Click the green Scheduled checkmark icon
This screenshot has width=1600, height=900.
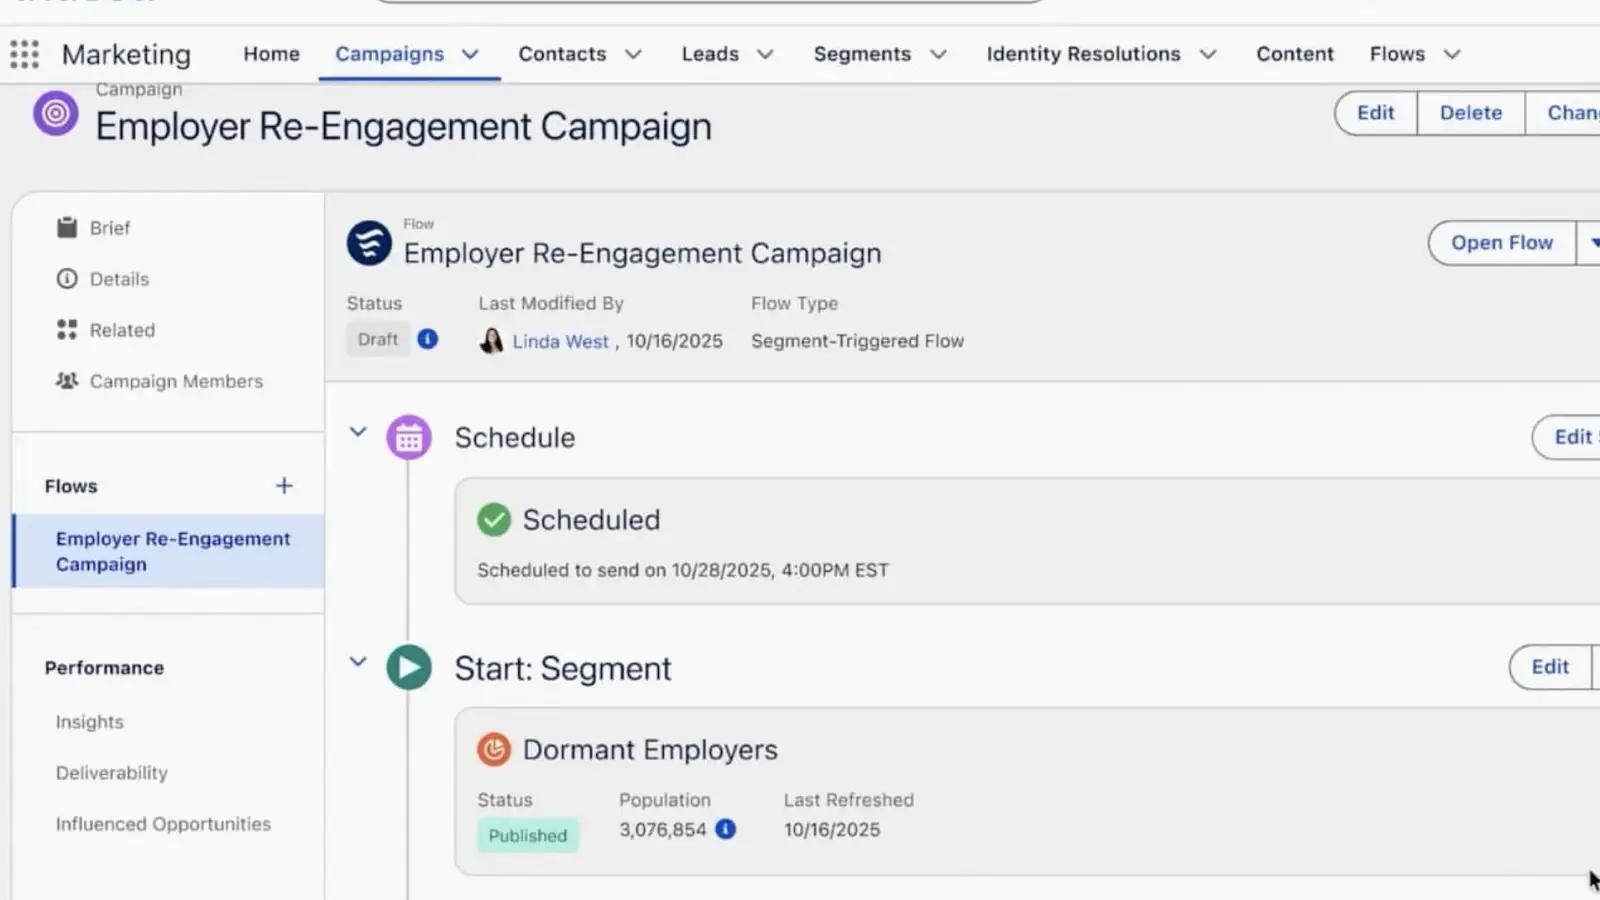click(x=494, y=520)
